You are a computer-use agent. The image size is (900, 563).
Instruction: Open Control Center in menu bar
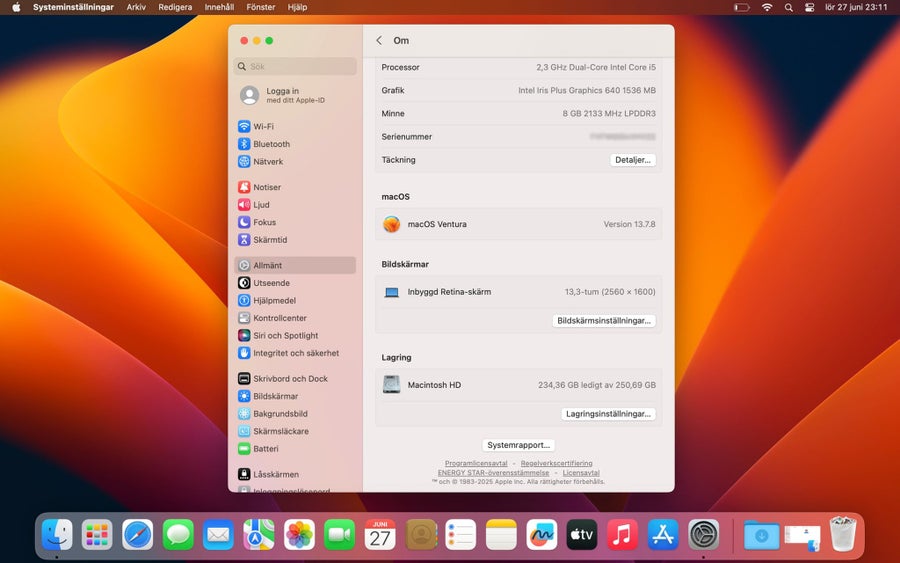click(809, 7)
